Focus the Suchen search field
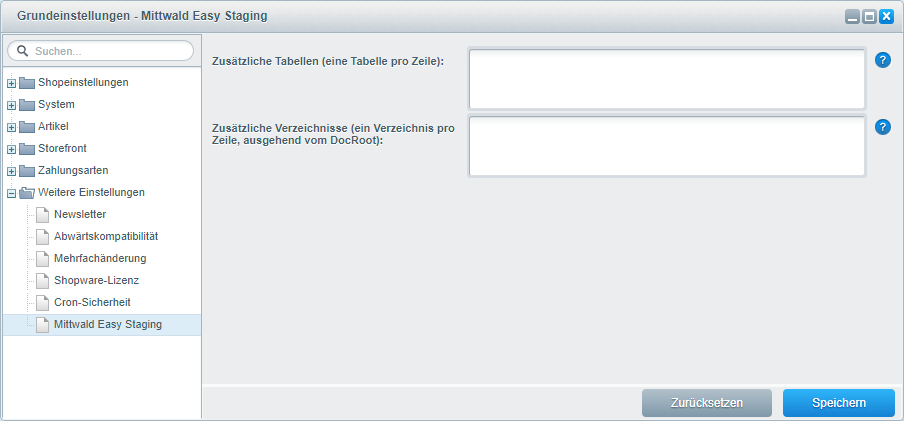The width and height of the screenshot is (904, 421). click(100, 51)
